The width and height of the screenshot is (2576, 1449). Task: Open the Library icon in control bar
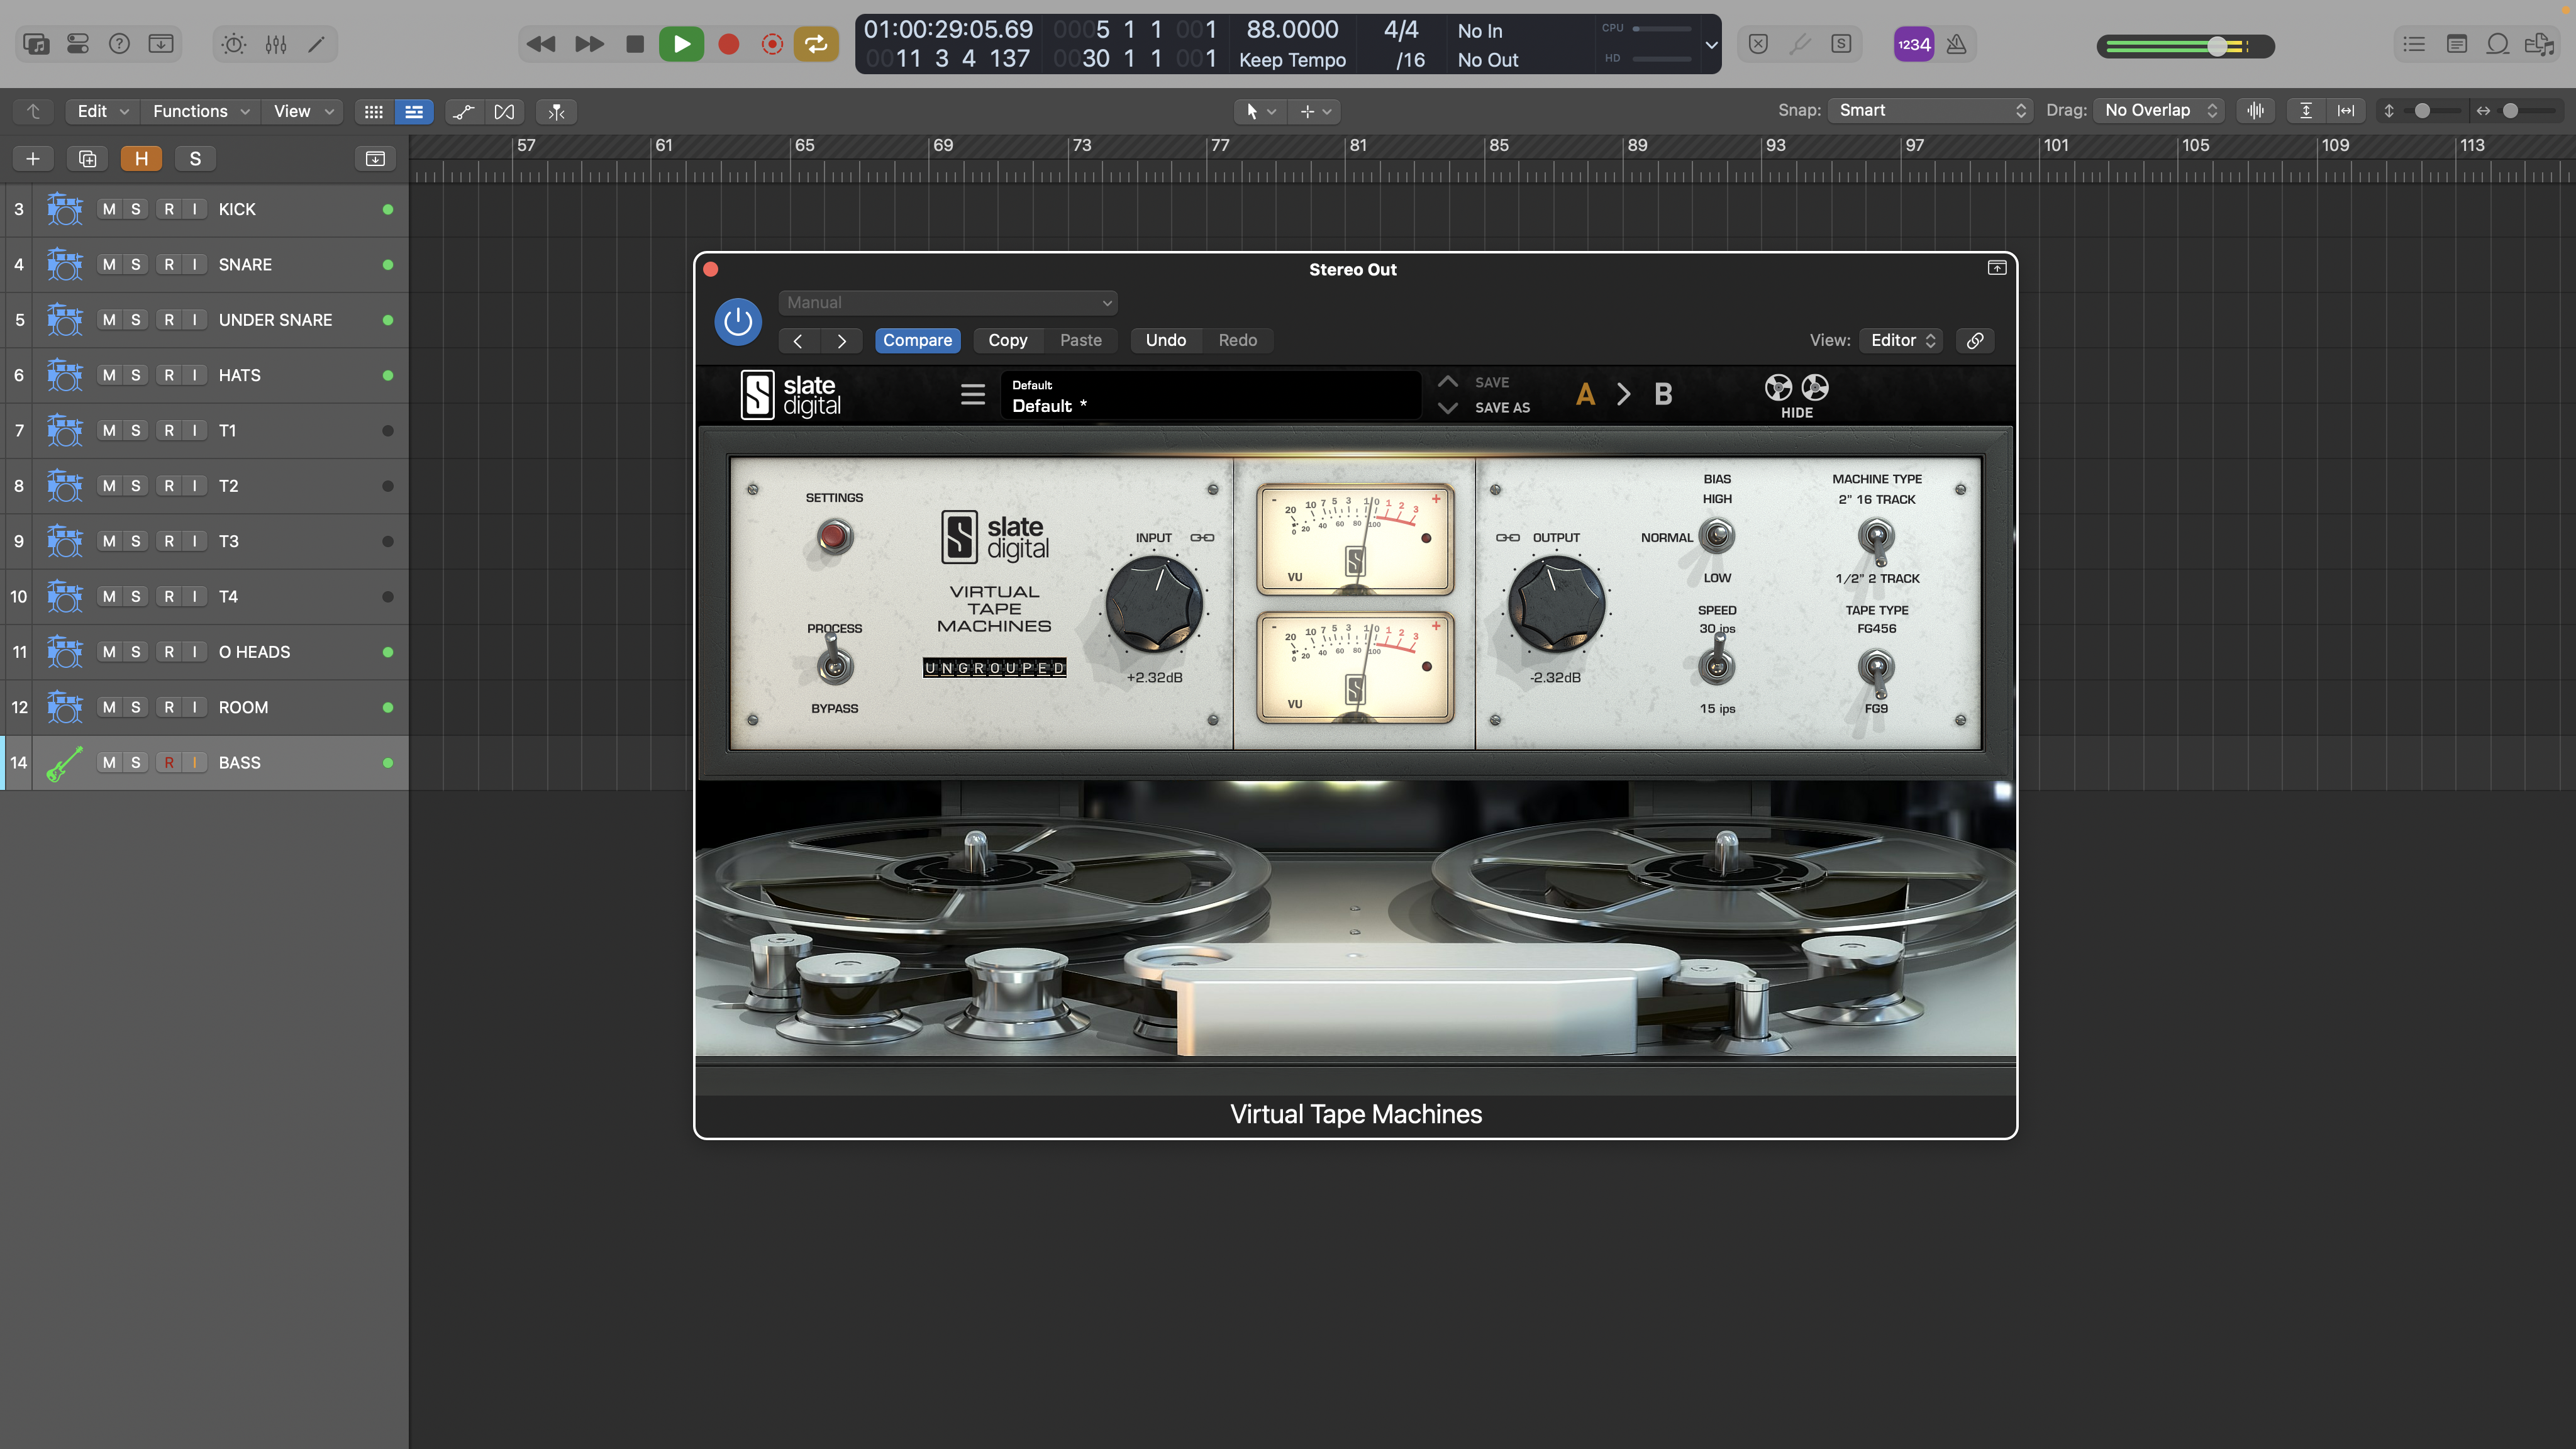click(36, 44)
